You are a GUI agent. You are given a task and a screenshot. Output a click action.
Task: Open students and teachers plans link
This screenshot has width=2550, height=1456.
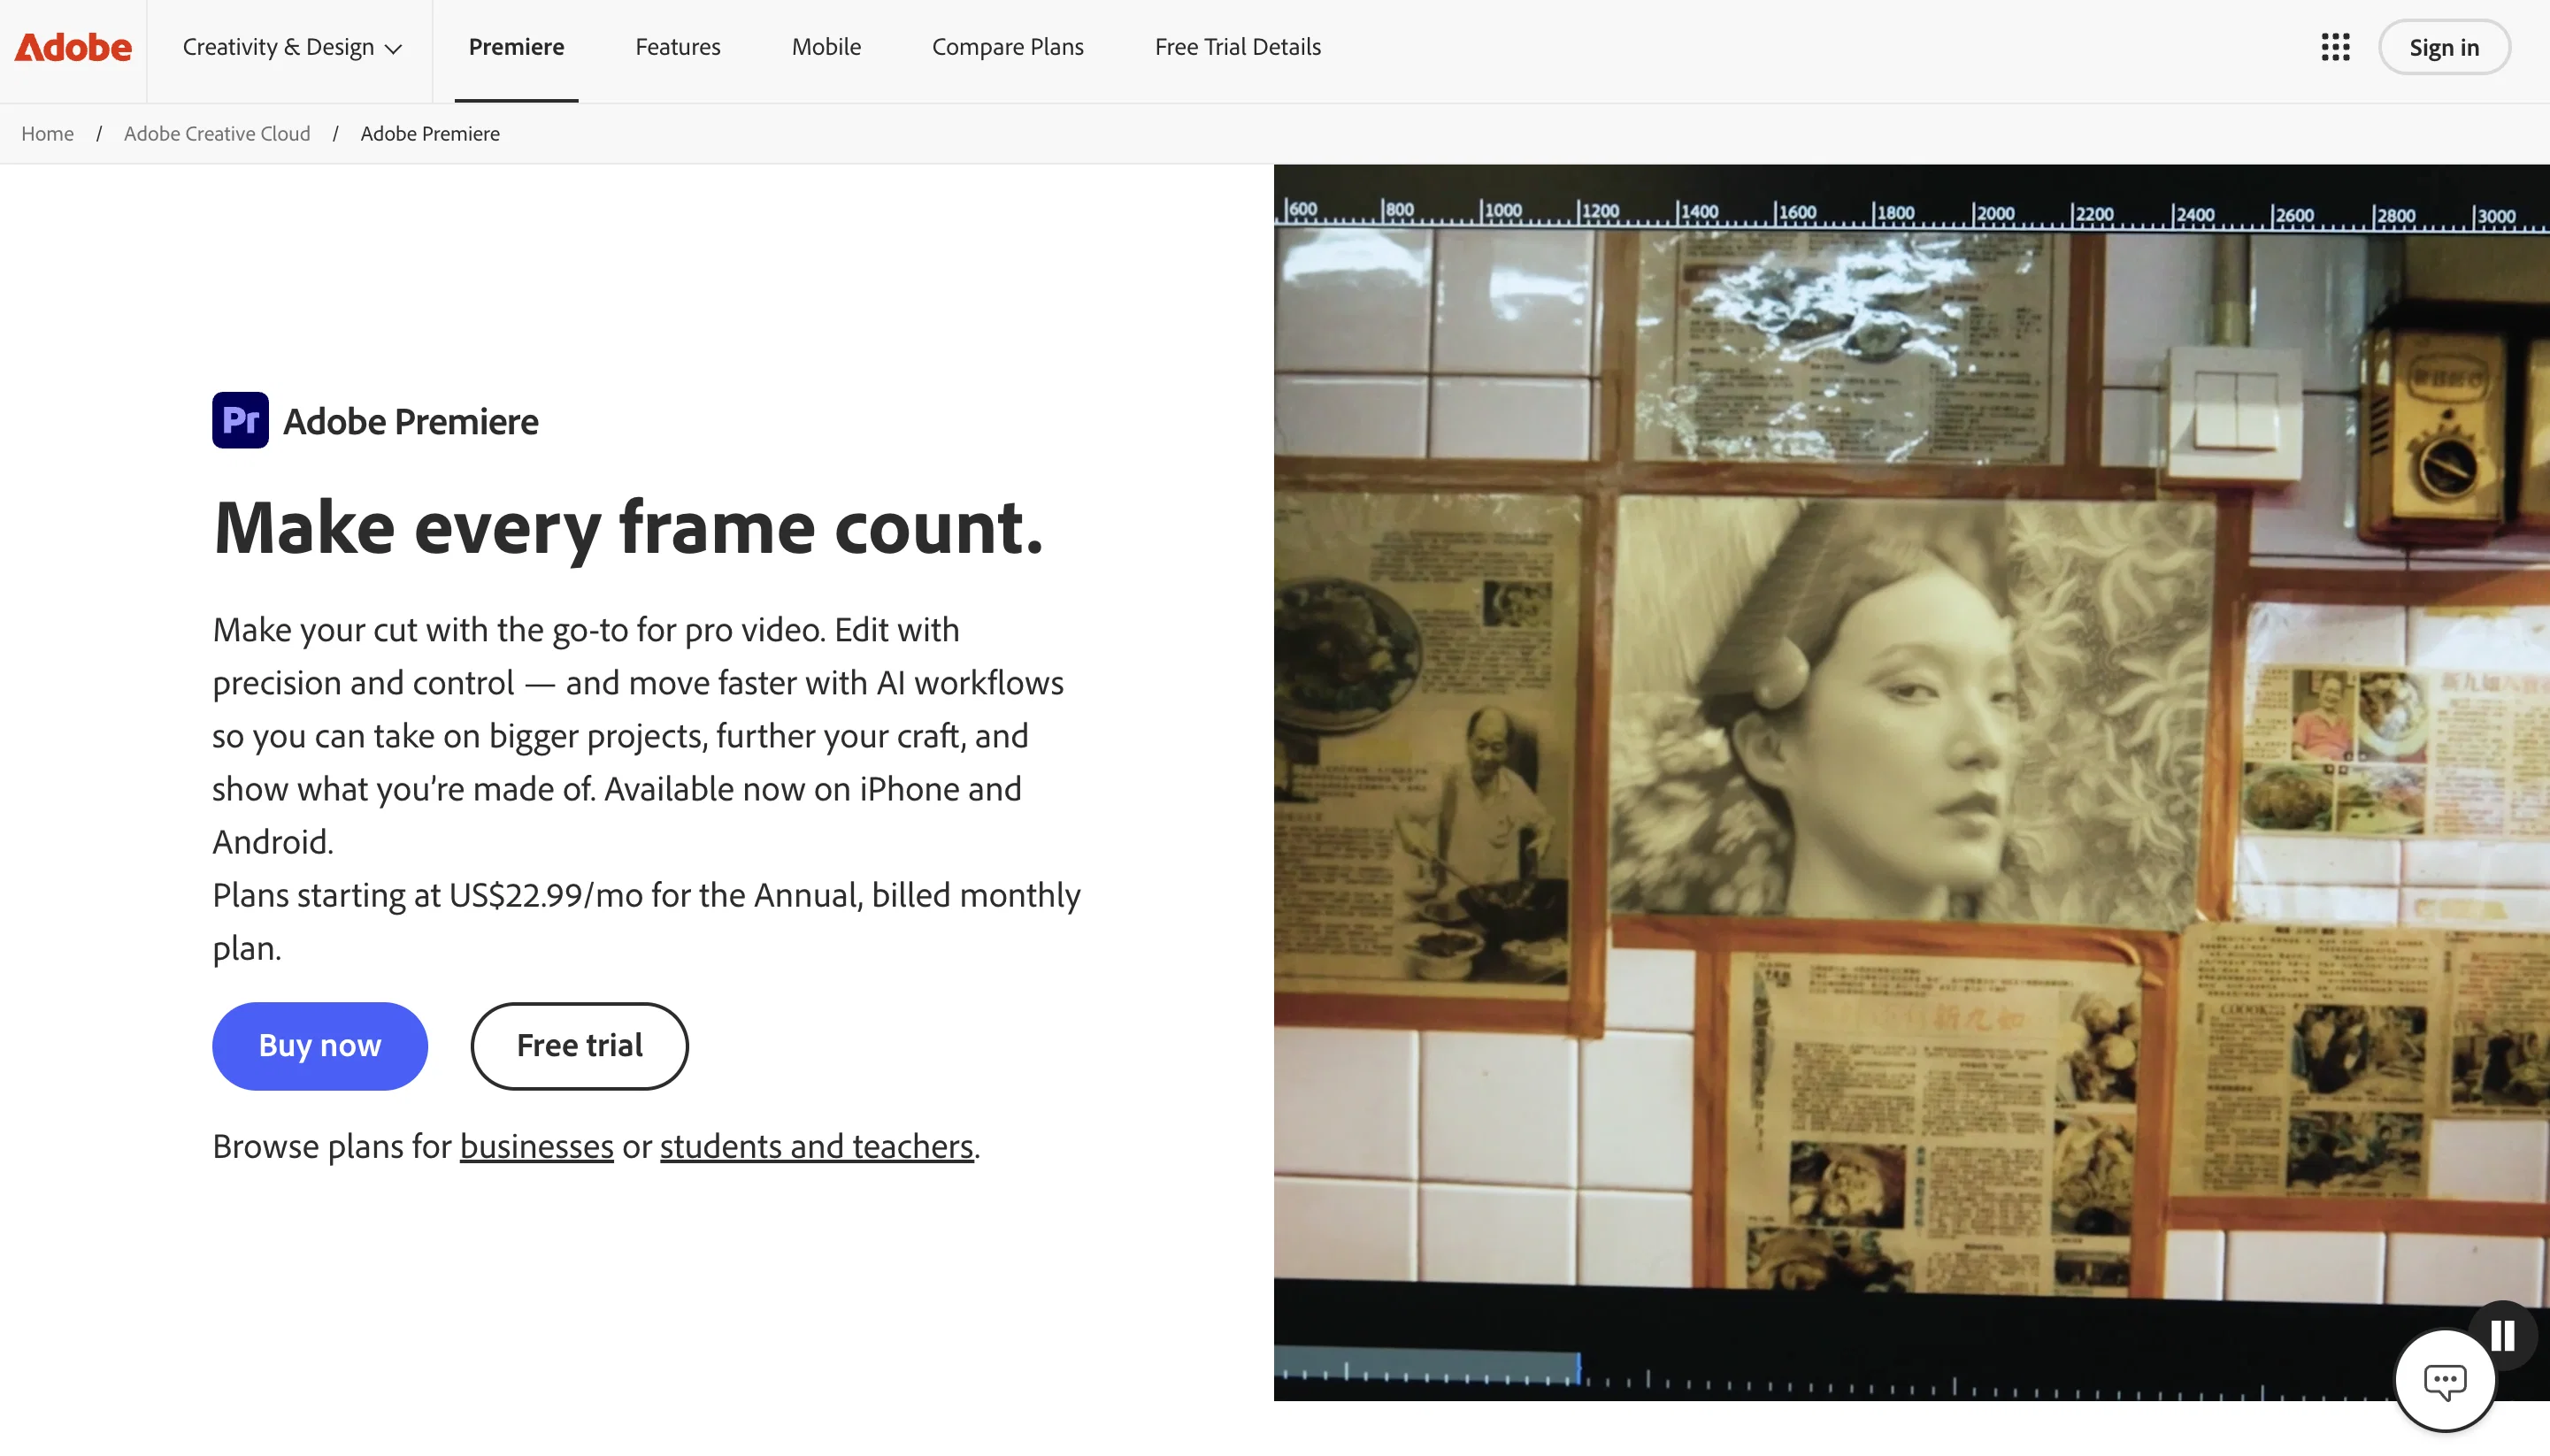click(816, 1146)
